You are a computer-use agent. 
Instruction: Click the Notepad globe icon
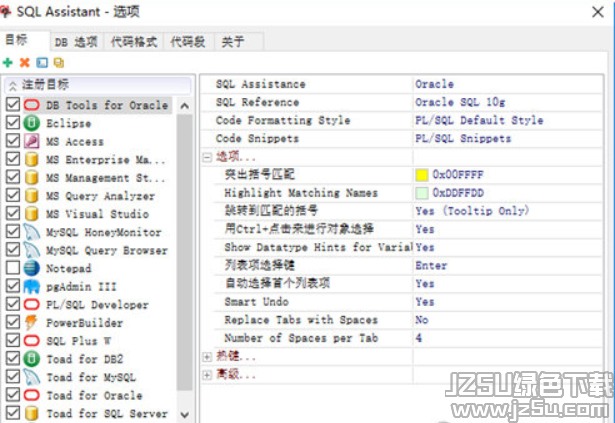coord(32,268)
